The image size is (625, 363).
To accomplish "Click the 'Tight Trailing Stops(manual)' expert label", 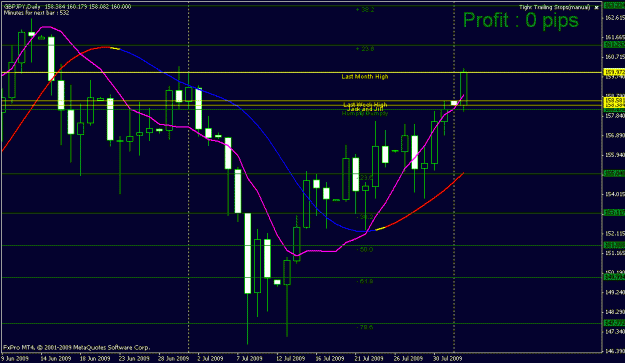I will click(x=554, y=8).
